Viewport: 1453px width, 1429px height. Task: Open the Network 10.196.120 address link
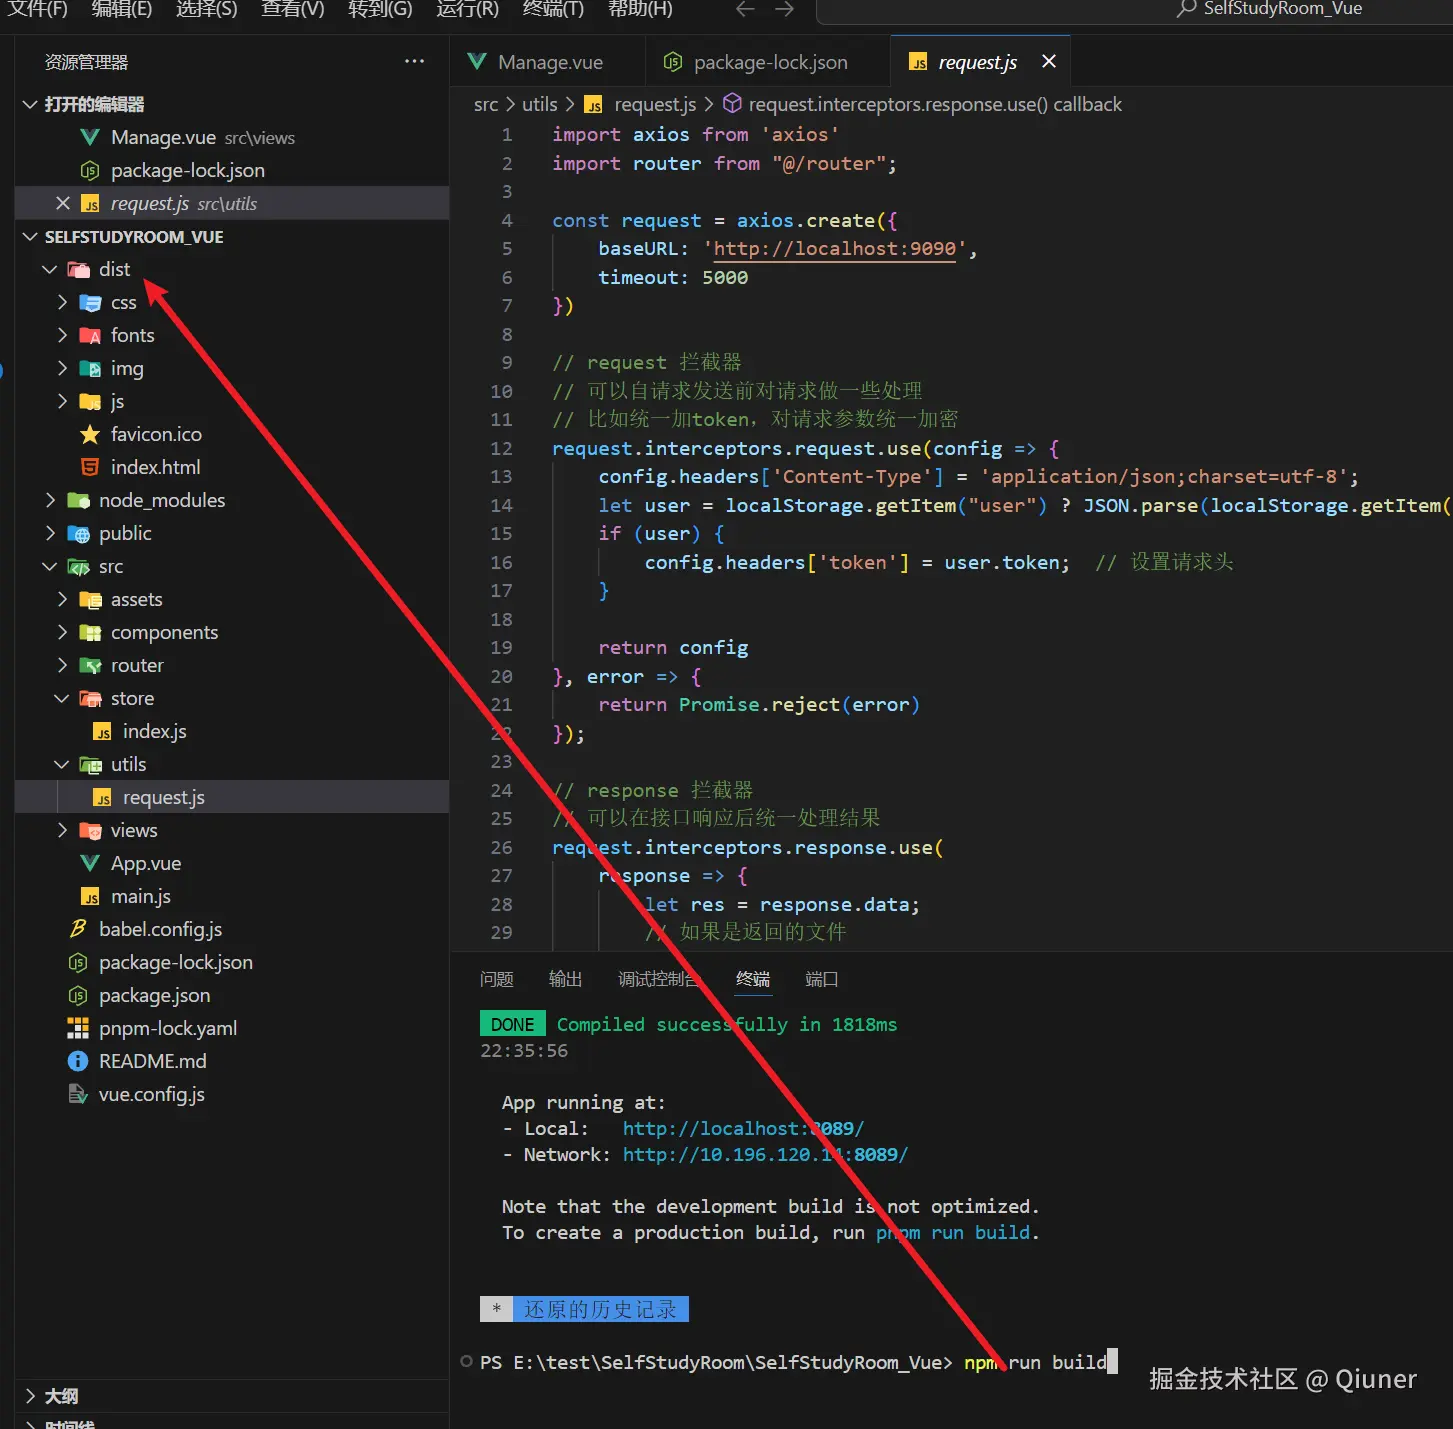765,1154
